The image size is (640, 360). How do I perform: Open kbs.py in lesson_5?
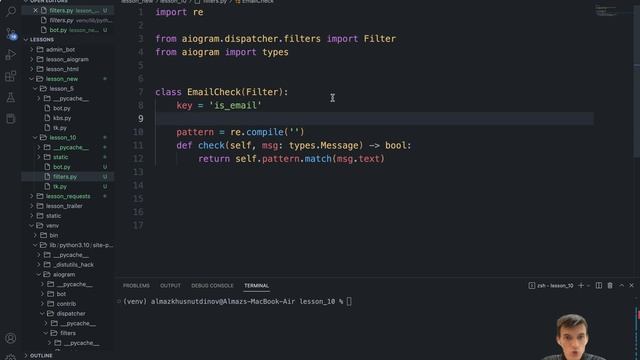point(62,118)
